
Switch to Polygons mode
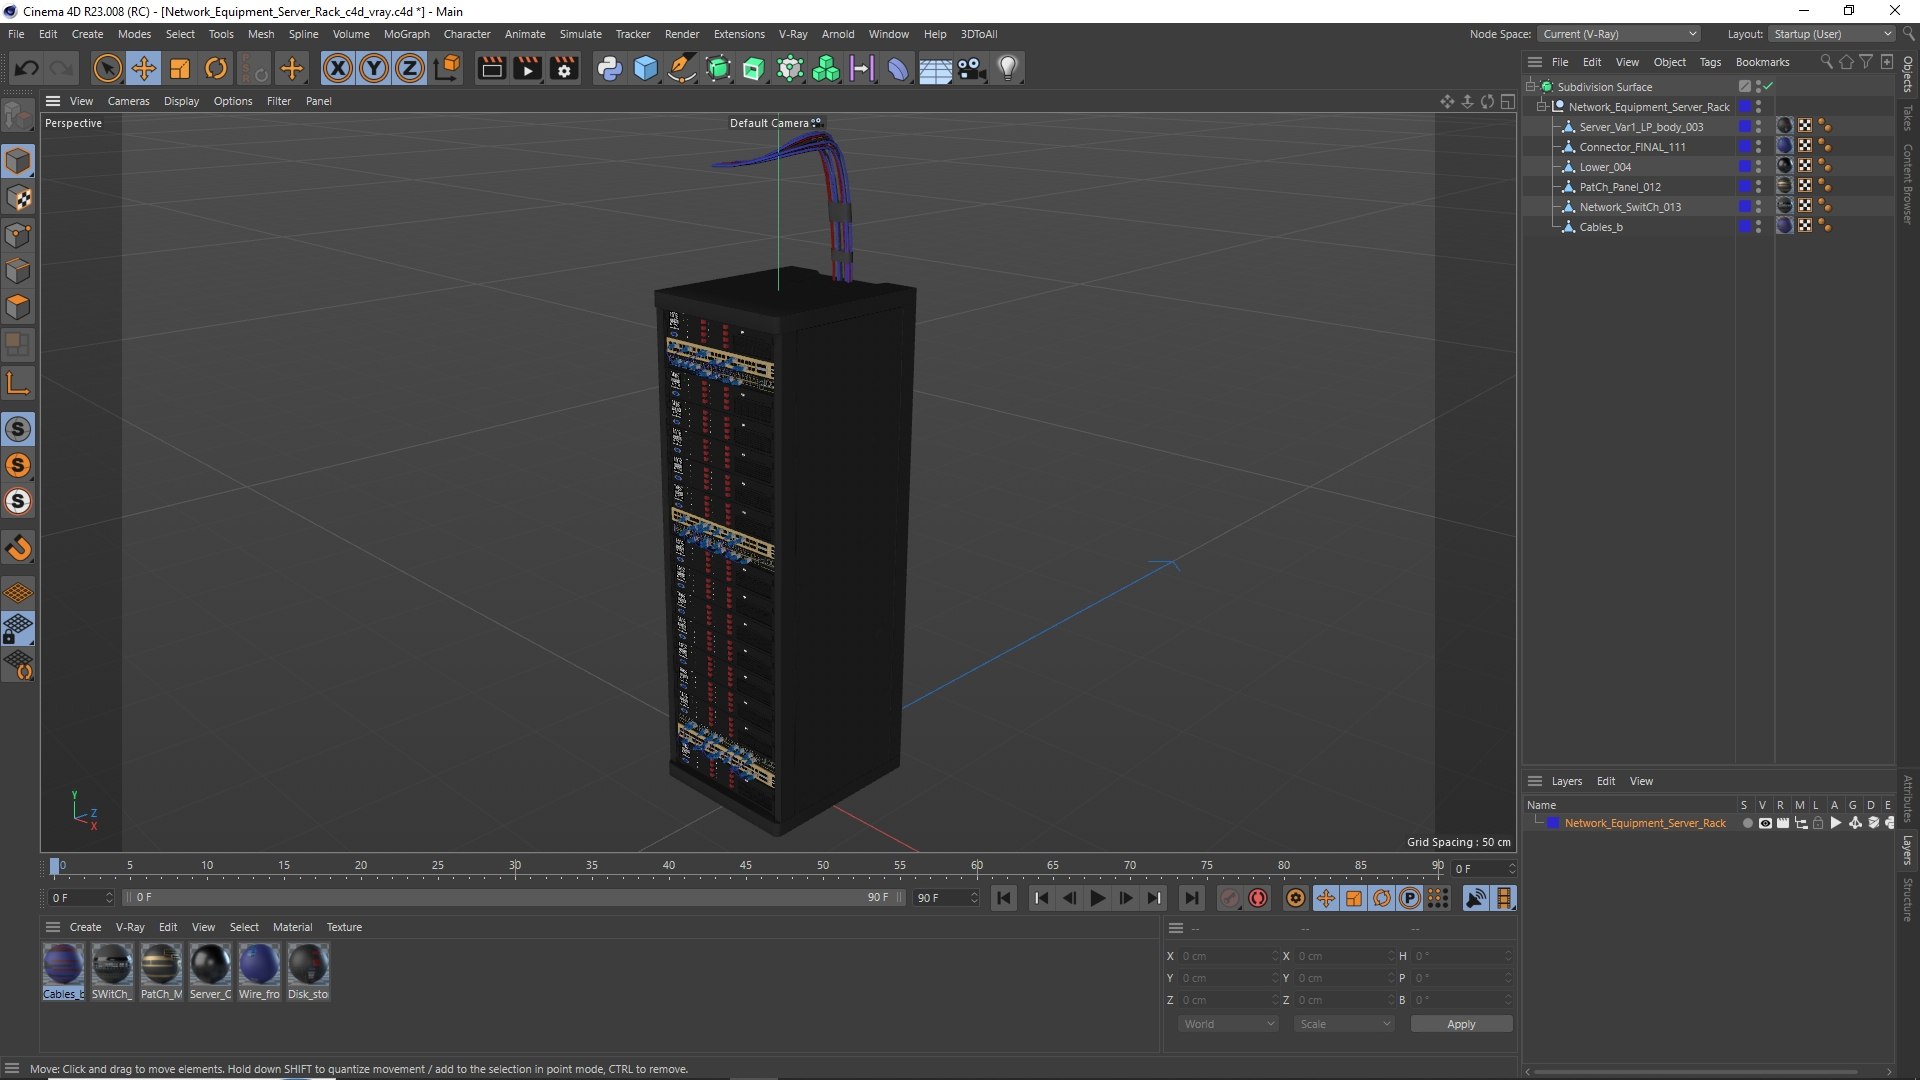(x=18, y=307)
